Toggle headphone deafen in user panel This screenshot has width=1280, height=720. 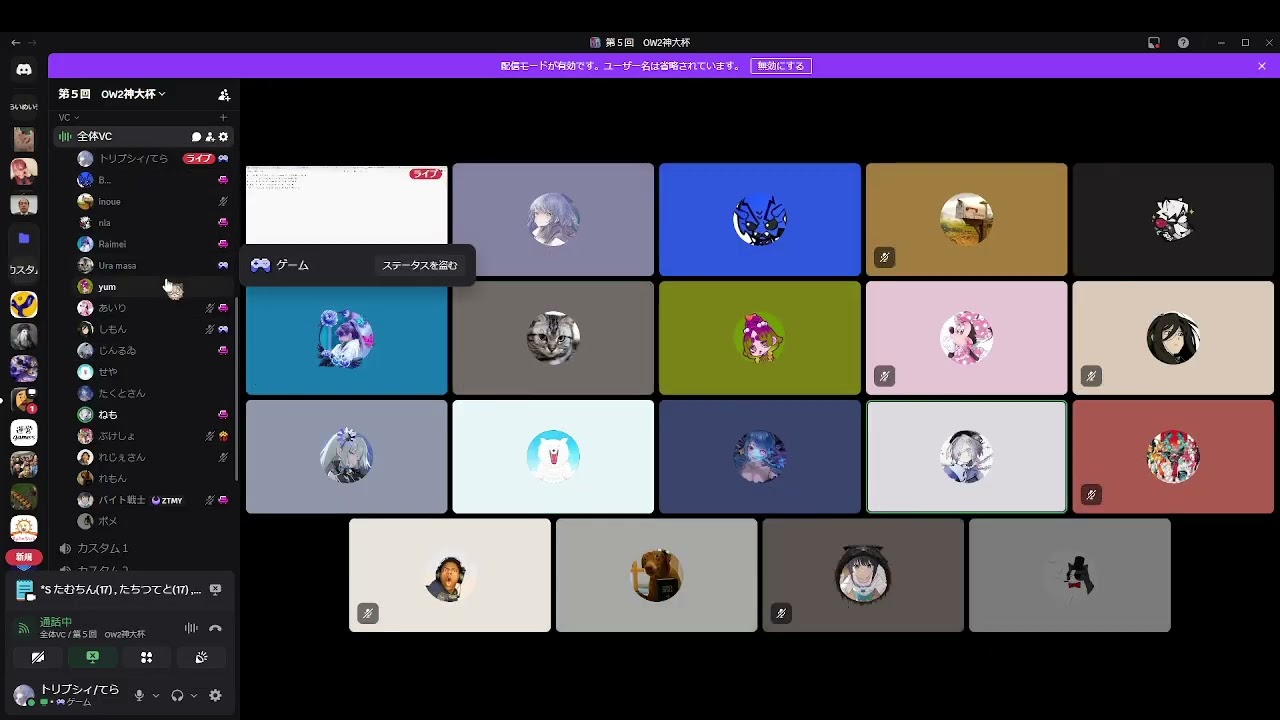pyautogui.click(x=177, y=695)
